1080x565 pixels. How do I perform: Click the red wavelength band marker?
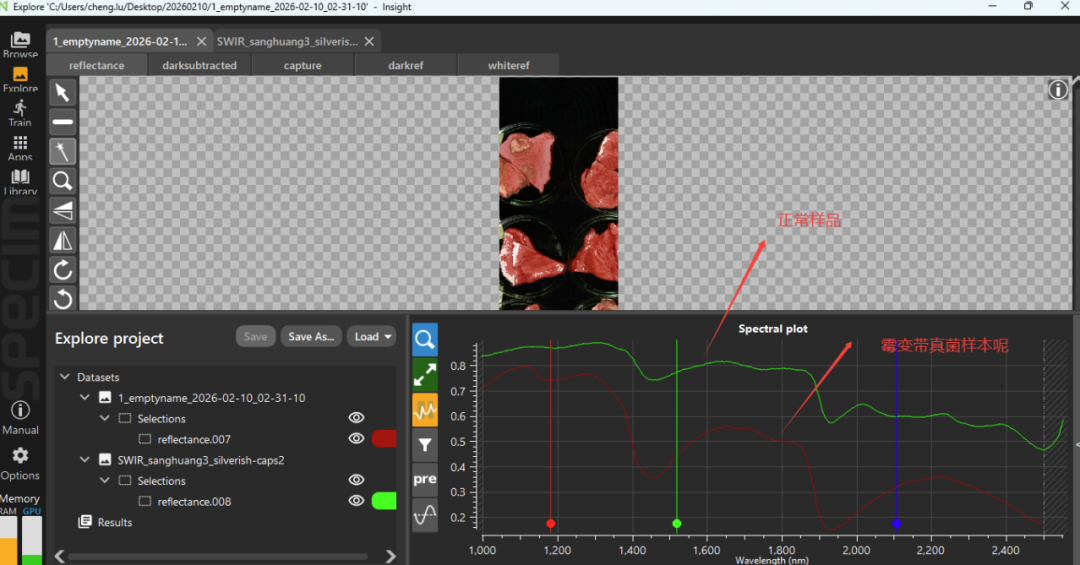[550, 524]
